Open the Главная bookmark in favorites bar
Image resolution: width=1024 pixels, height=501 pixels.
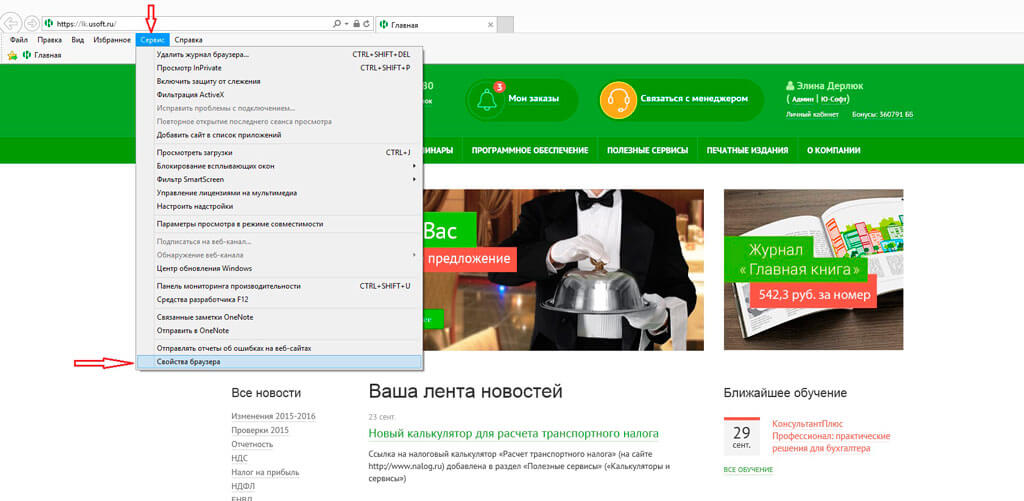tap(42, 56)
